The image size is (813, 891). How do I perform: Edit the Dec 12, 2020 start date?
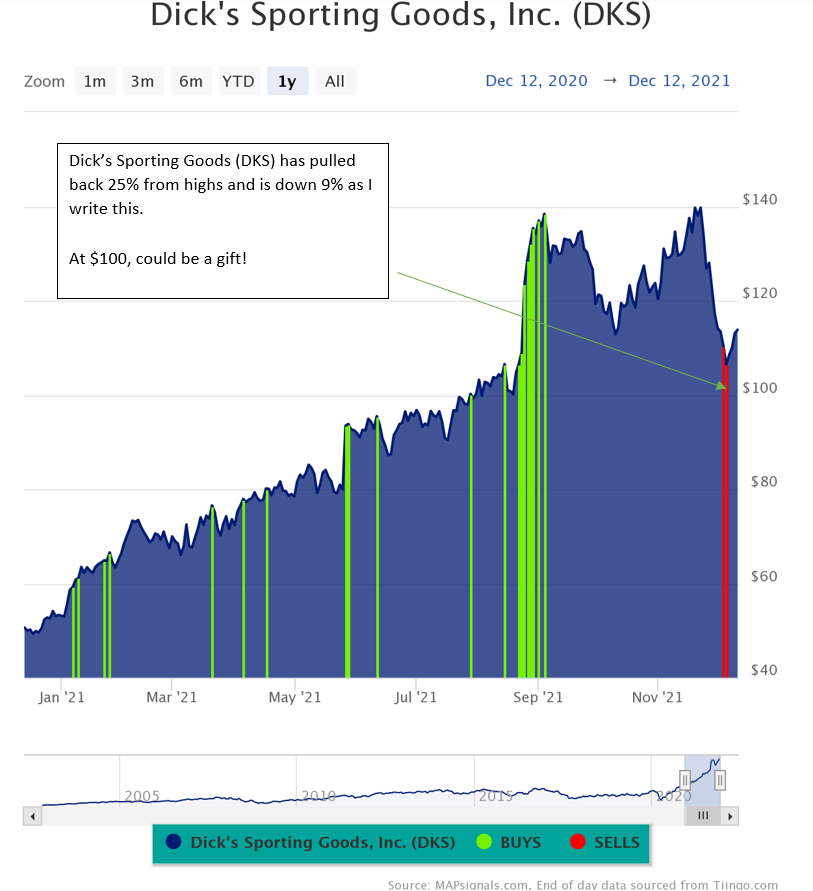pos(537,81)
